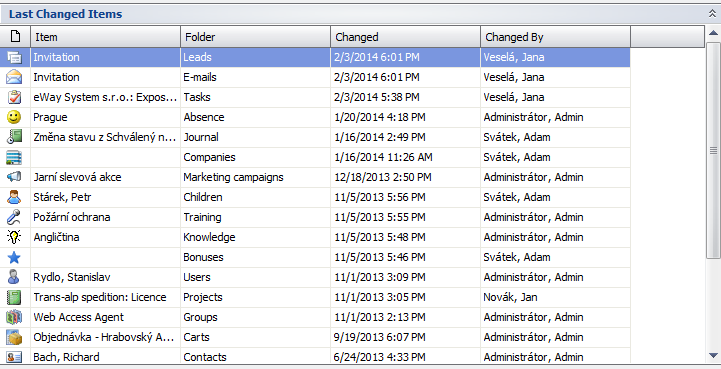721x369 pixels.
Task: Click the vertical scrollbar thumb
Action: [x=713, y=150]
